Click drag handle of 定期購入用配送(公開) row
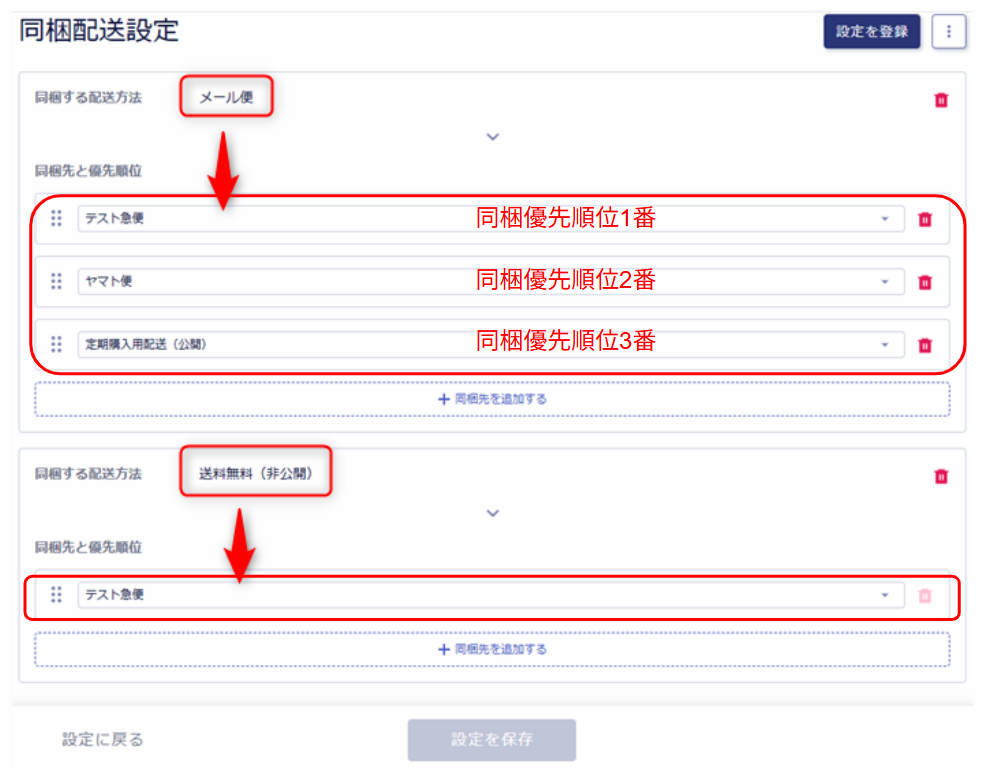The image size is (982, 771). (56, 344)
